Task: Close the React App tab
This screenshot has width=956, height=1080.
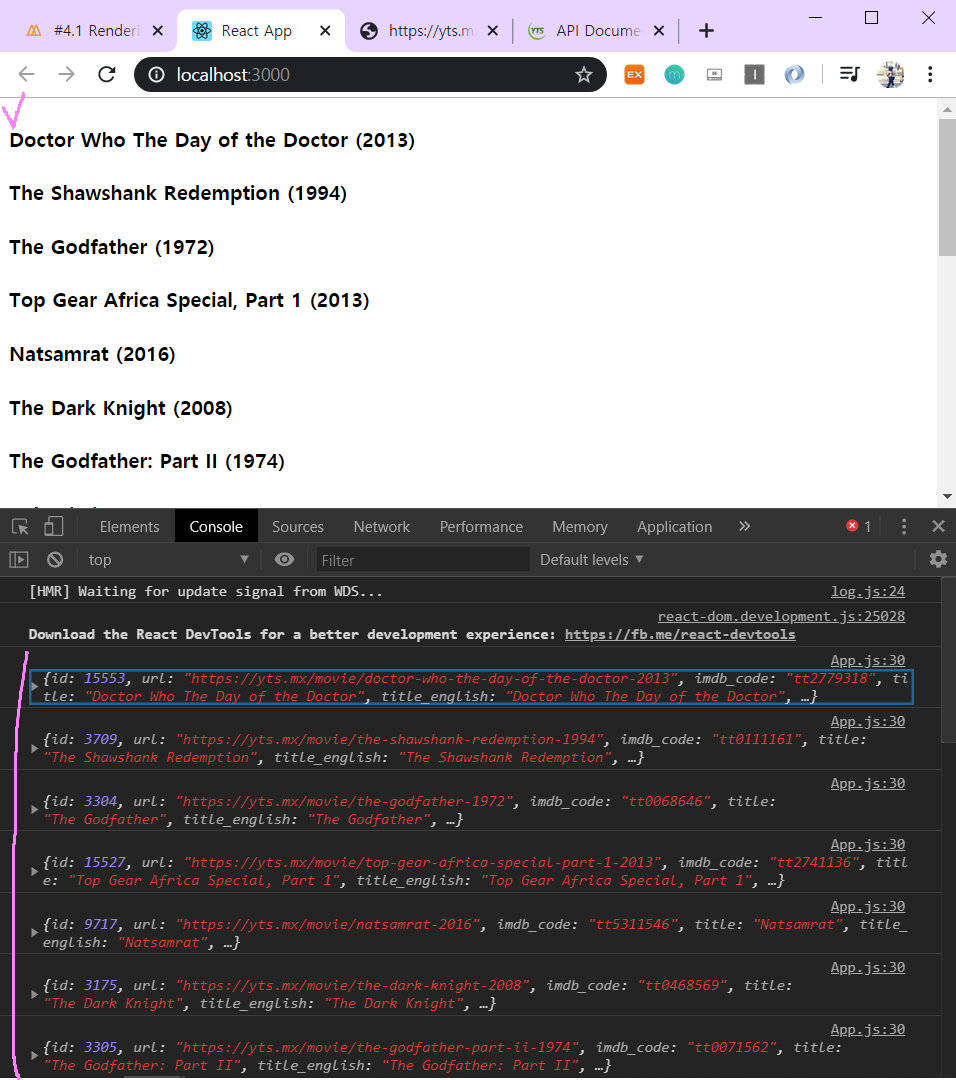Action: click(x=325, y=30)
